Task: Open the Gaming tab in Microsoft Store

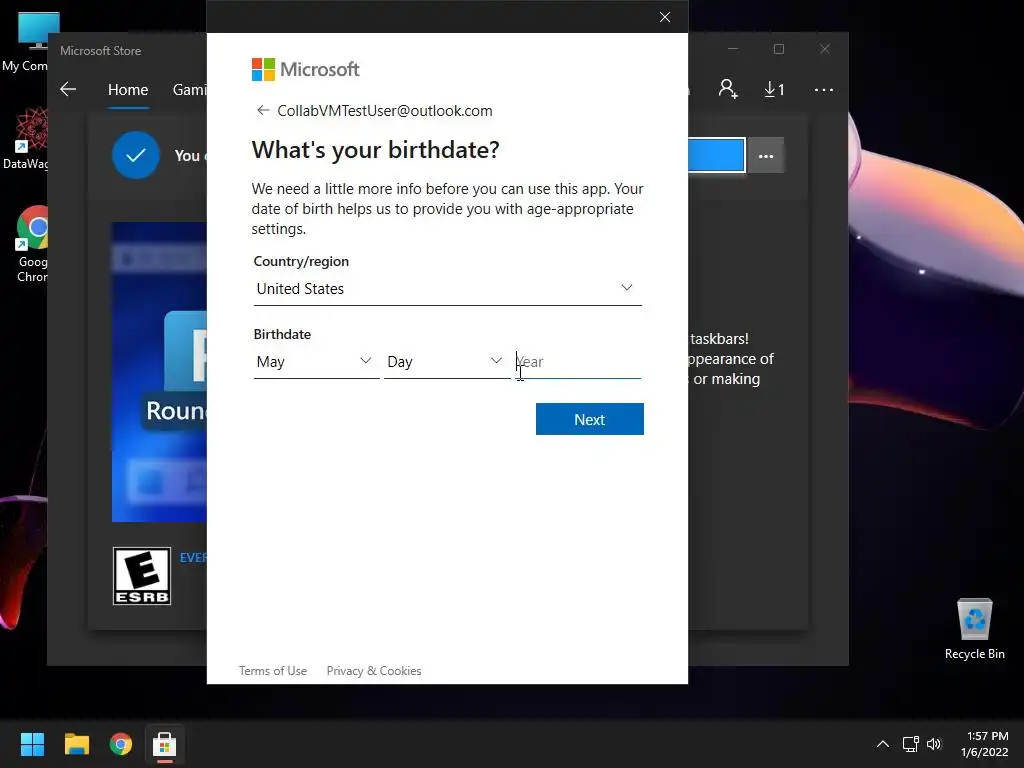Action: [189, 89]
